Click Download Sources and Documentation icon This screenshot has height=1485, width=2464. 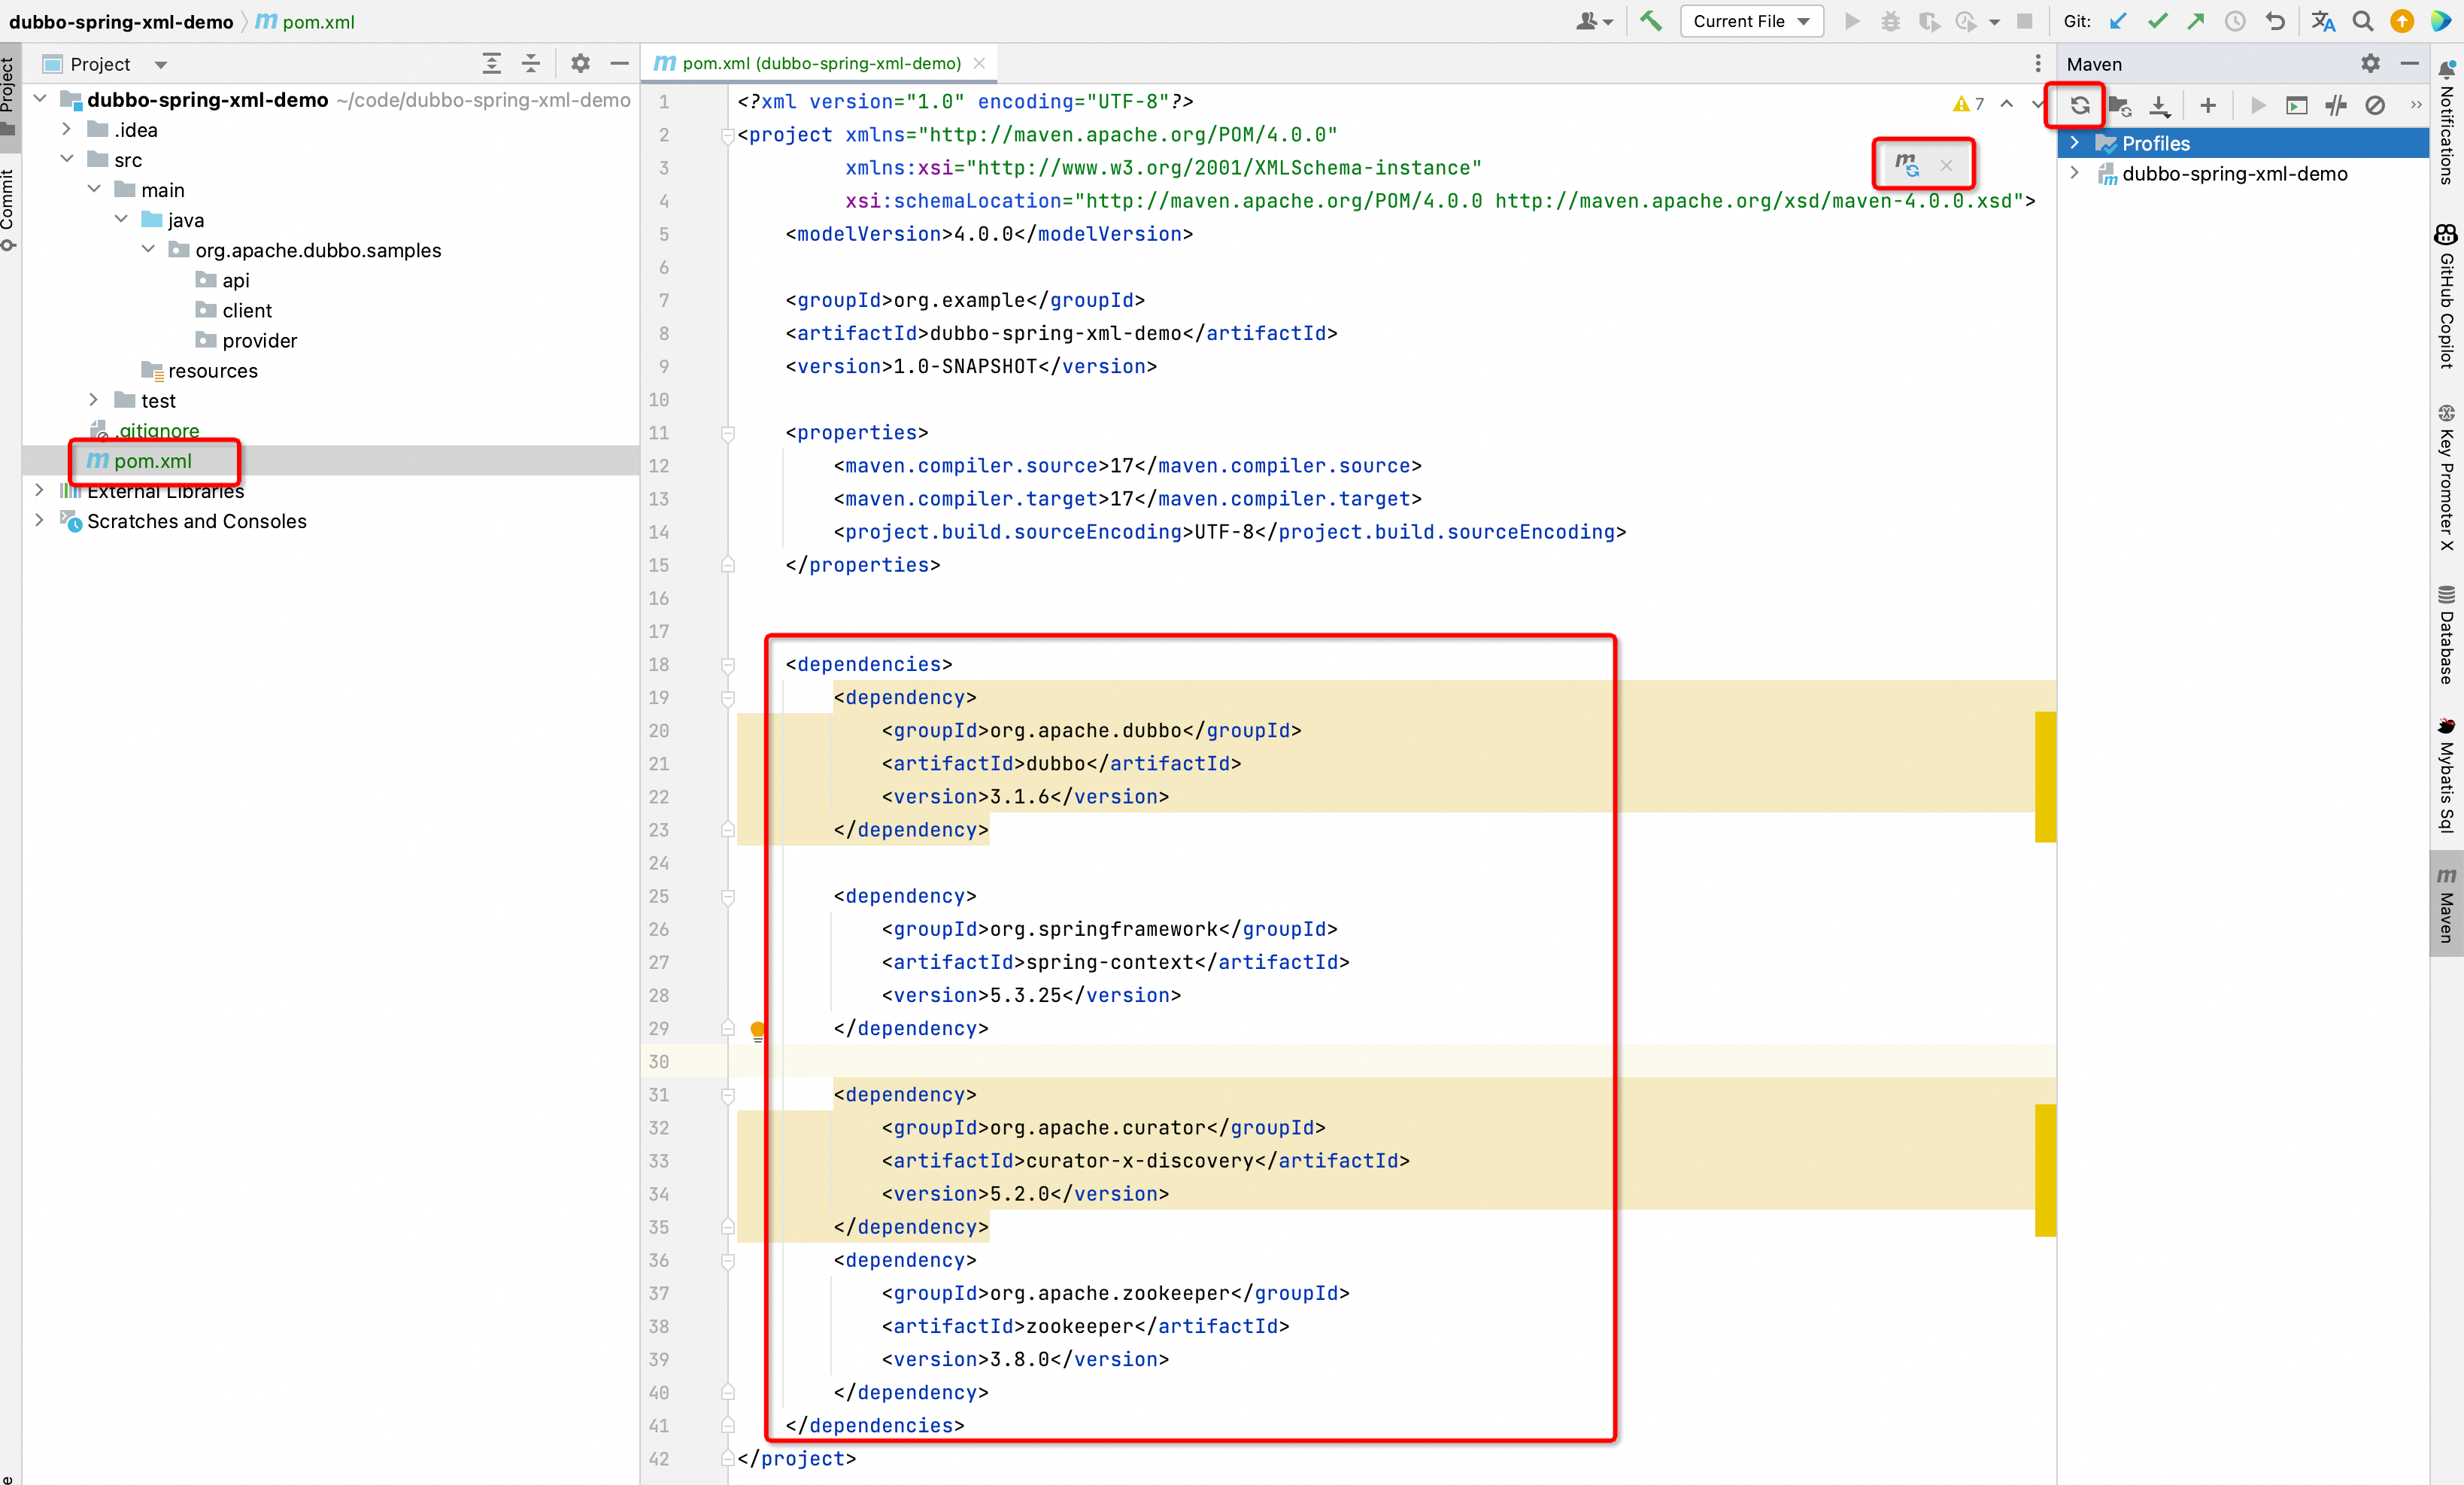(x=2159, y=105)
